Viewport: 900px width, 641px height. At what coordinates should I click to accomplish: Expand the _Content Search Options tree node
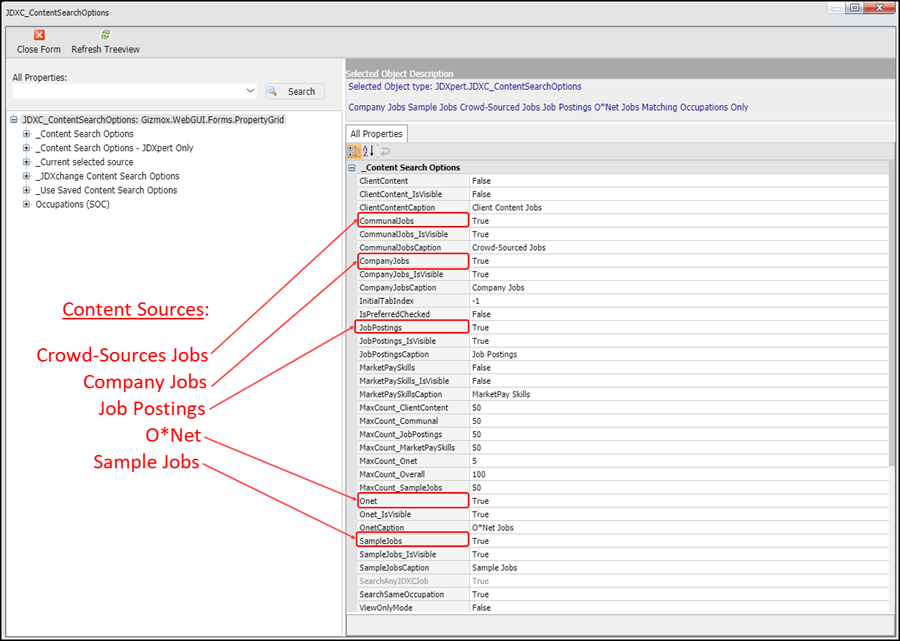coord(26,134)
